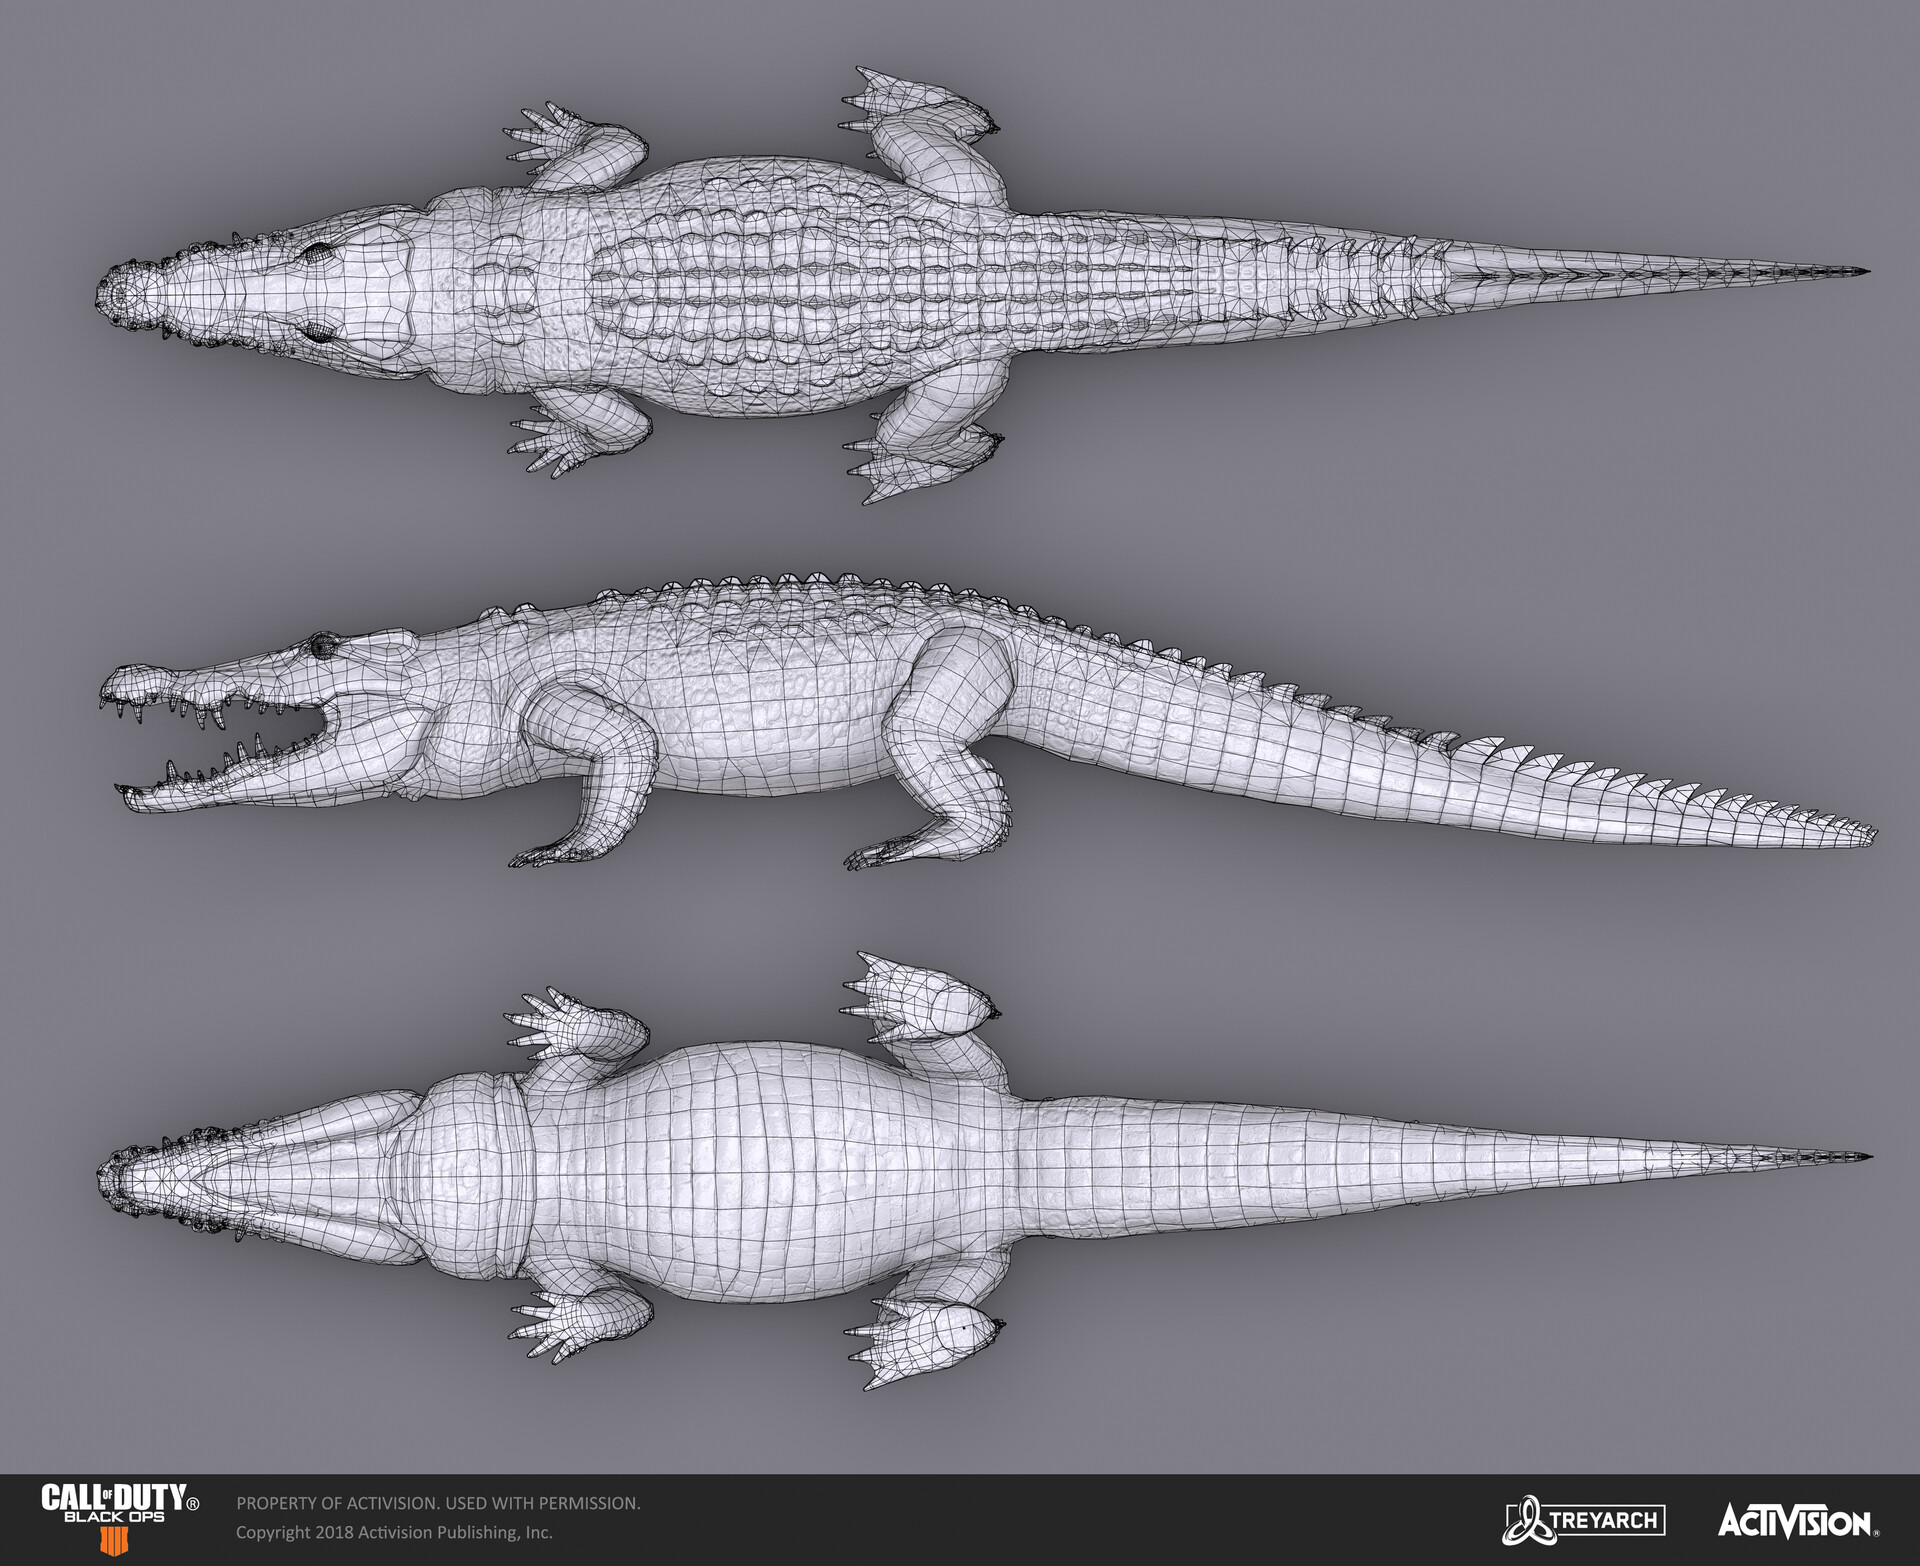1920x1566 pixels.
Task: Select the side-view crocodile wireframe with open jaws
Action: point(988,722)
